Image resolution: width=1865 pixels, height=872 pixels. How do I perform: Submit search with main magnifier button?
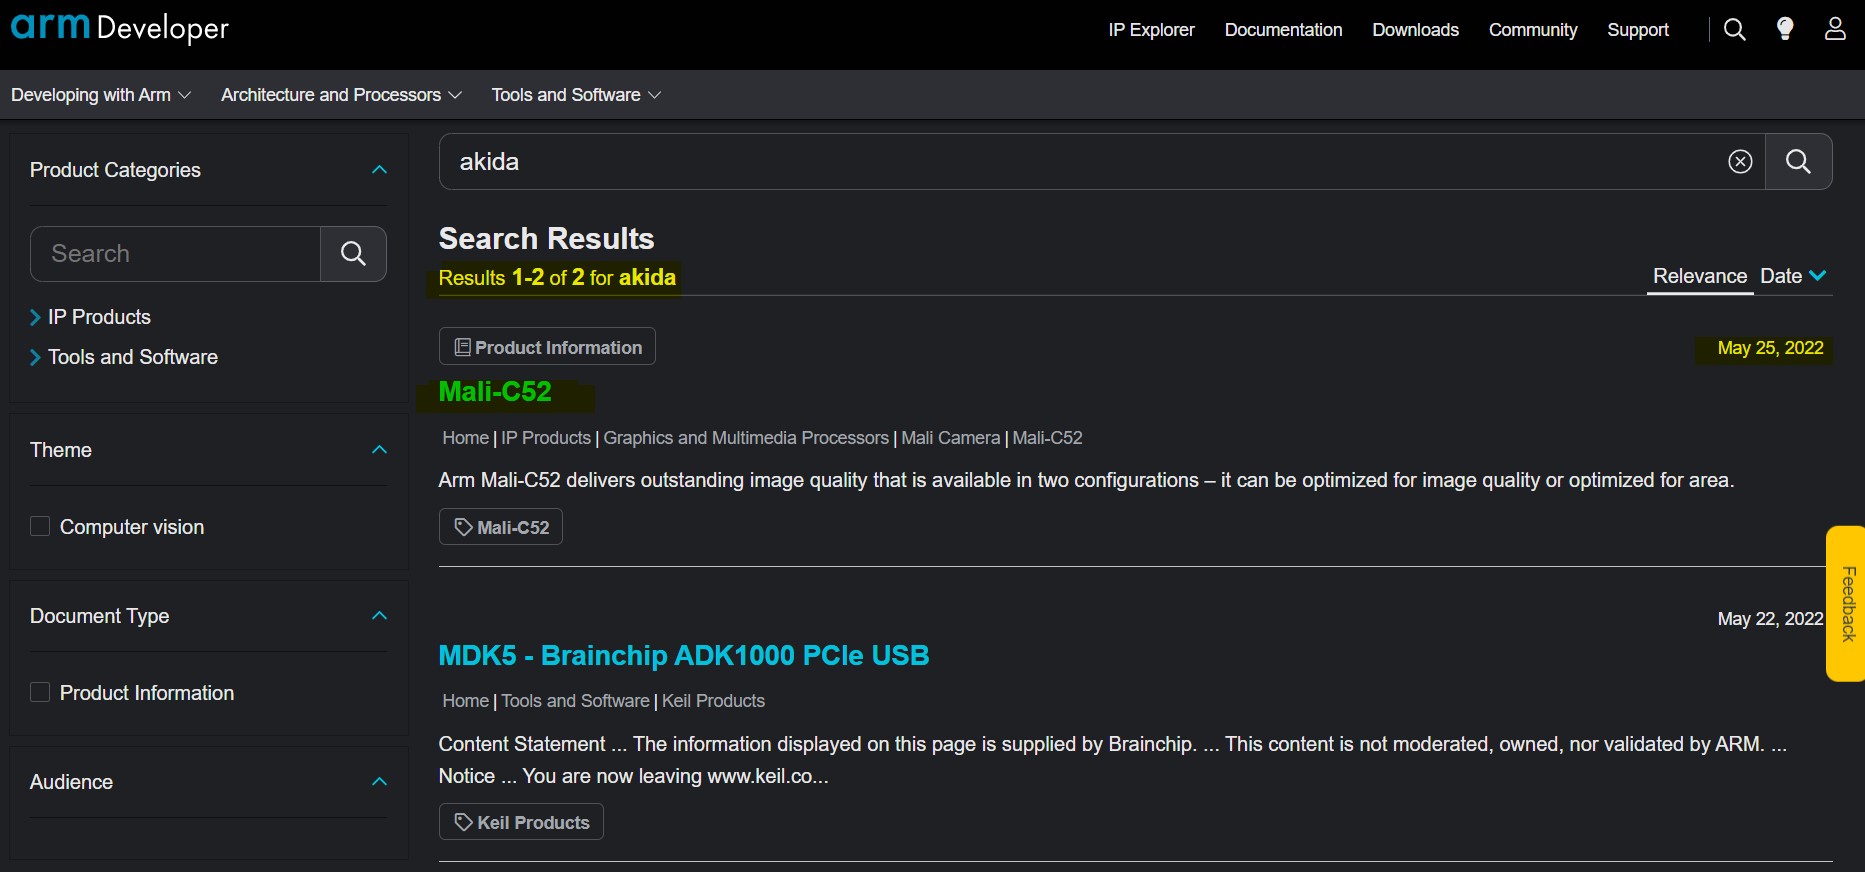[1798, 162]
